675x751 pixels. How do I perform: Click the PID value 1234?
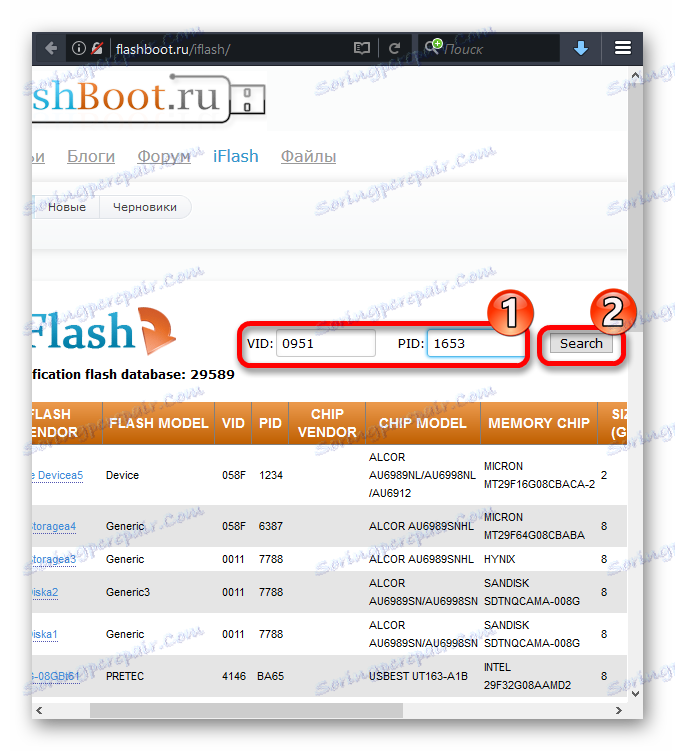click(x=271, y=475)
